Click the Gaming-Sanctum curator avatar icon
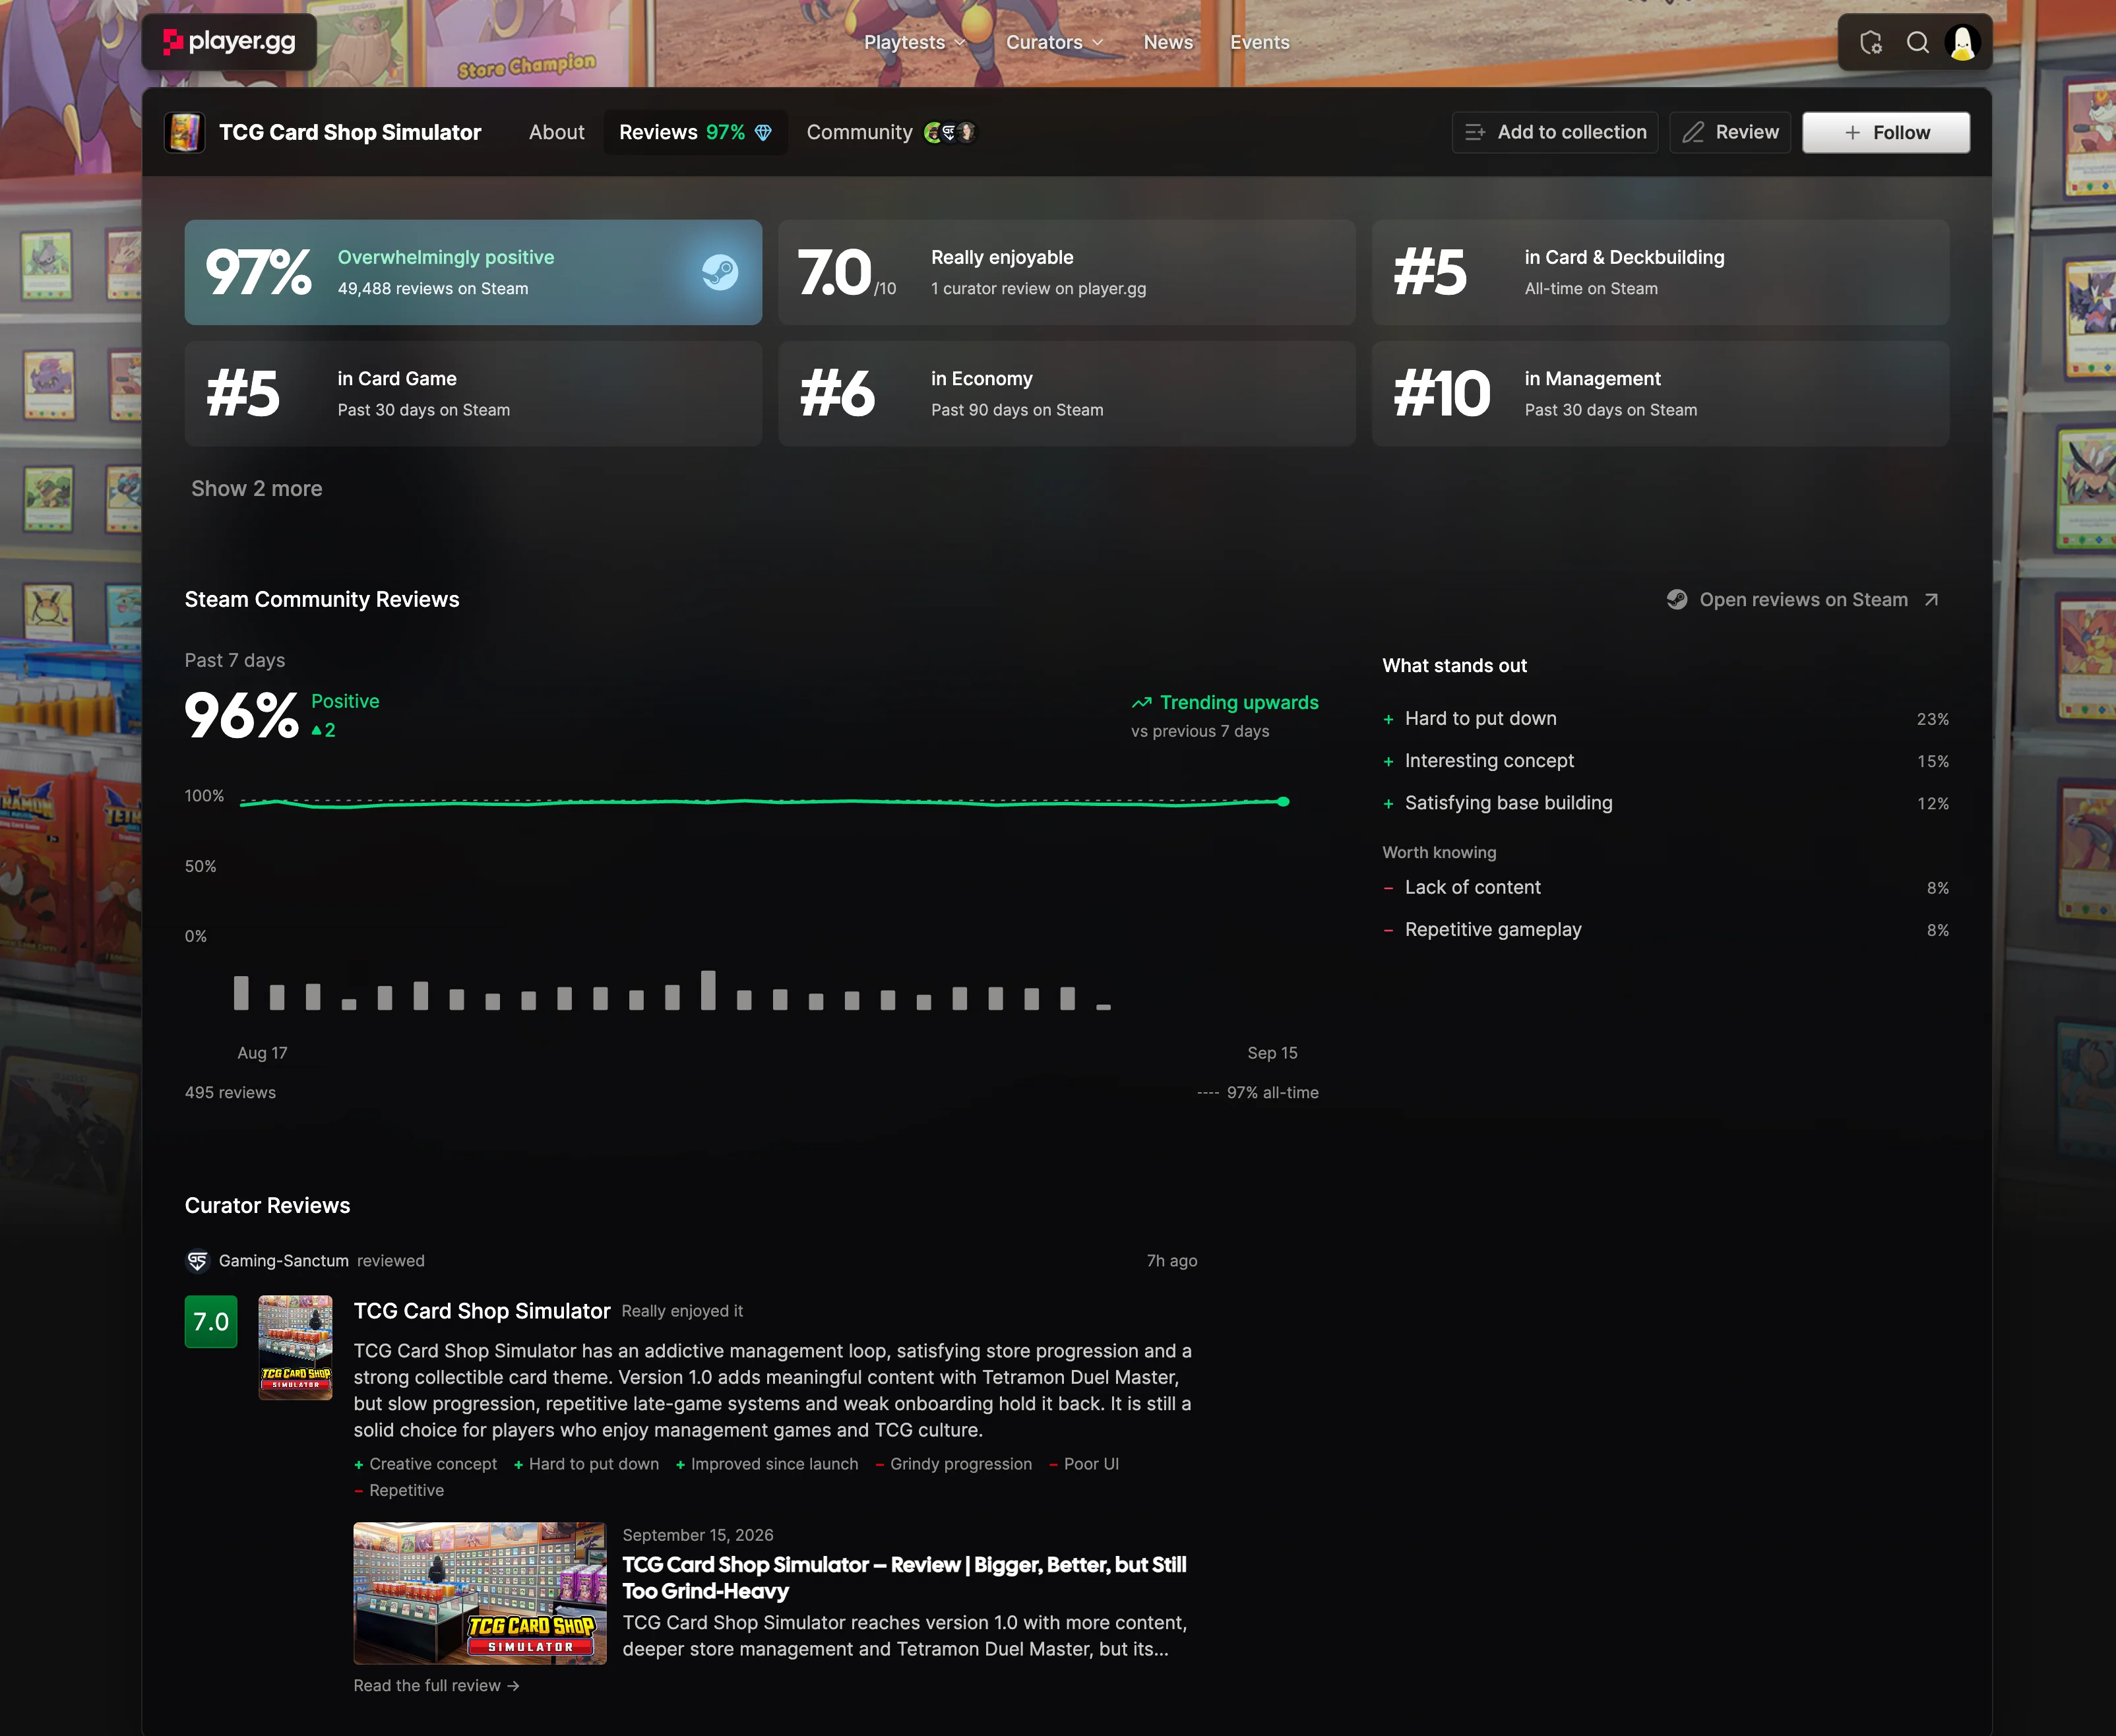2116x1736 pixels. (x=198, y=1260)
